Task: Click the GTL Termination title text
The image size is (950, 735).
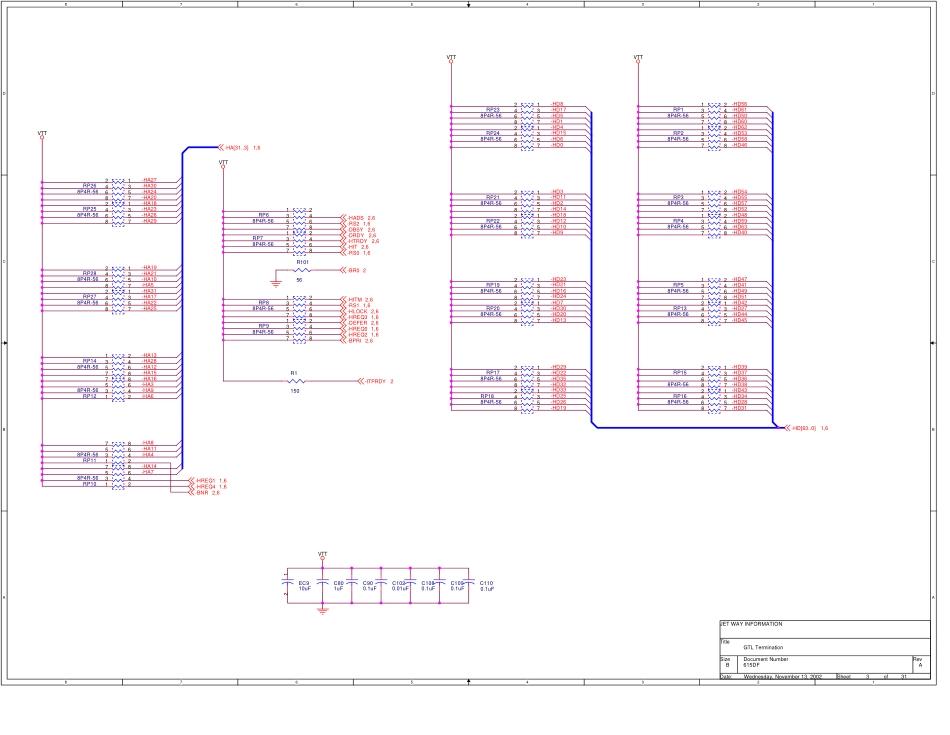Action: pos(762,646)
